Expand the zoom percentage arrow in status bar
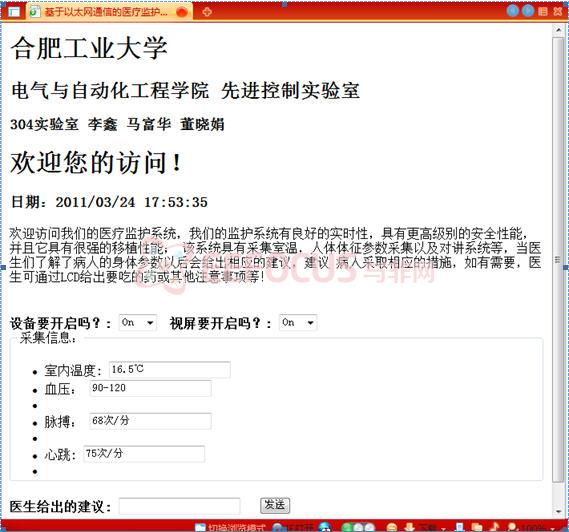The width and height of the screenshot is (569, 532). [553, 529]
